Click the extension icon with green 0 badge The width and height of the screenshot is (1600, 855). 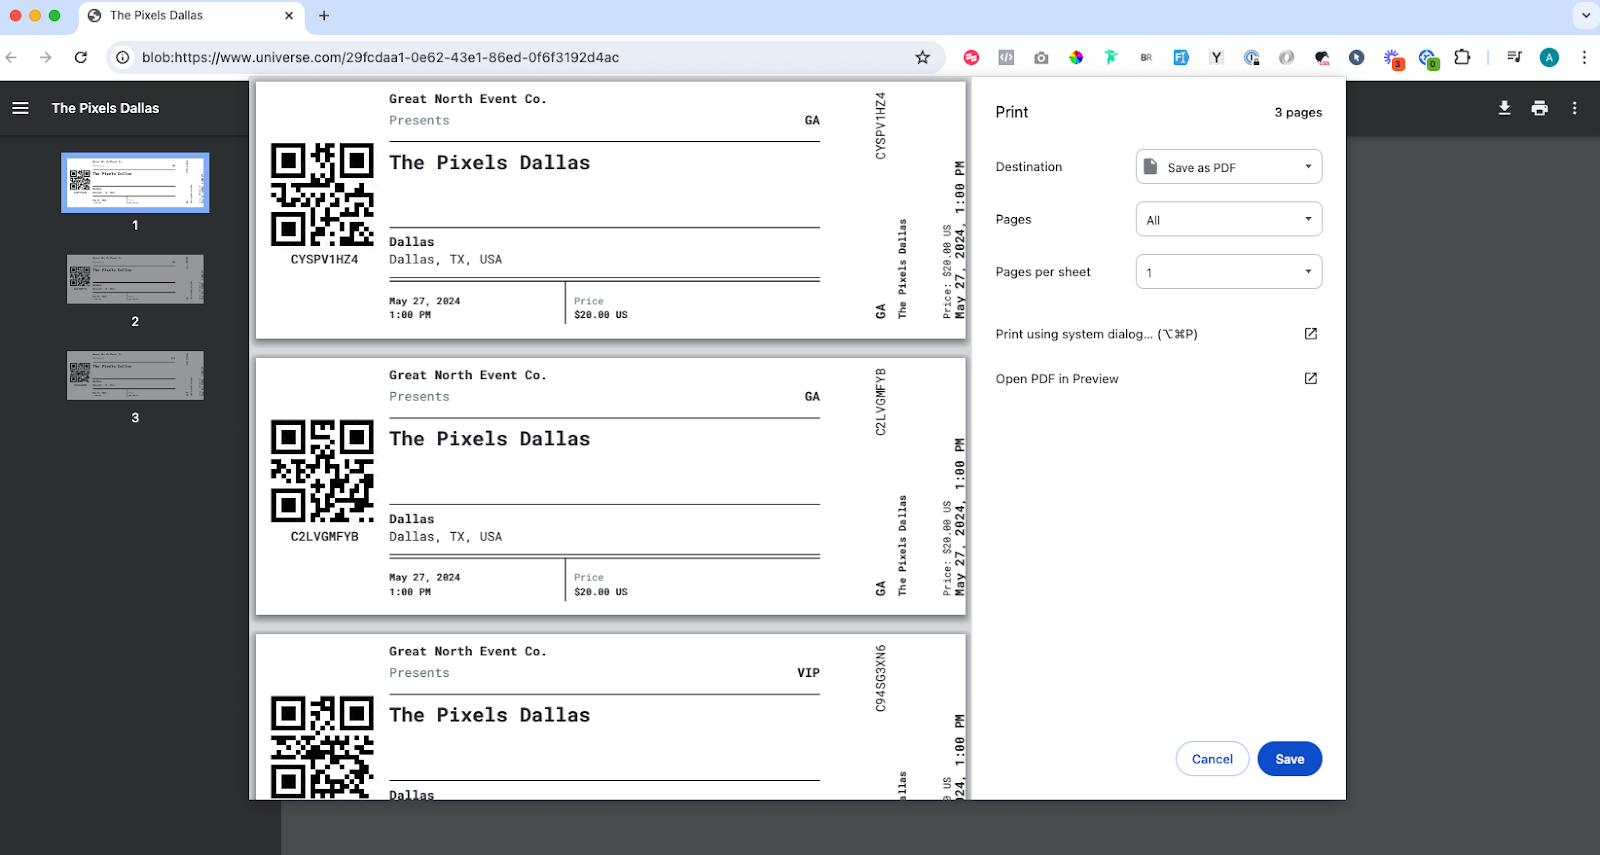point(1428,59)
